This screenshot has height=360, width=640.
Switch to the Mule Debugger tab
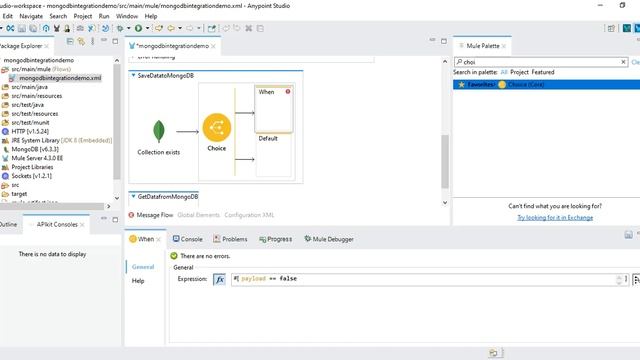[329, 239]
